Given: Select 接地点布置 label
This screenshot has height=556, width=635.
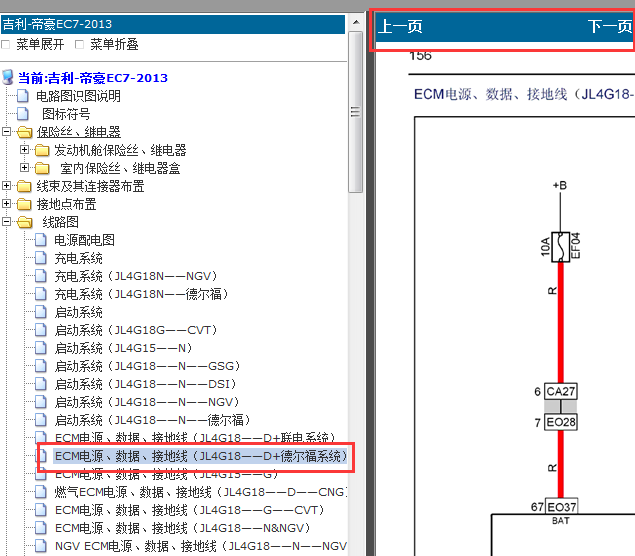Looking at the screenshot, I should tap(66, 204).
